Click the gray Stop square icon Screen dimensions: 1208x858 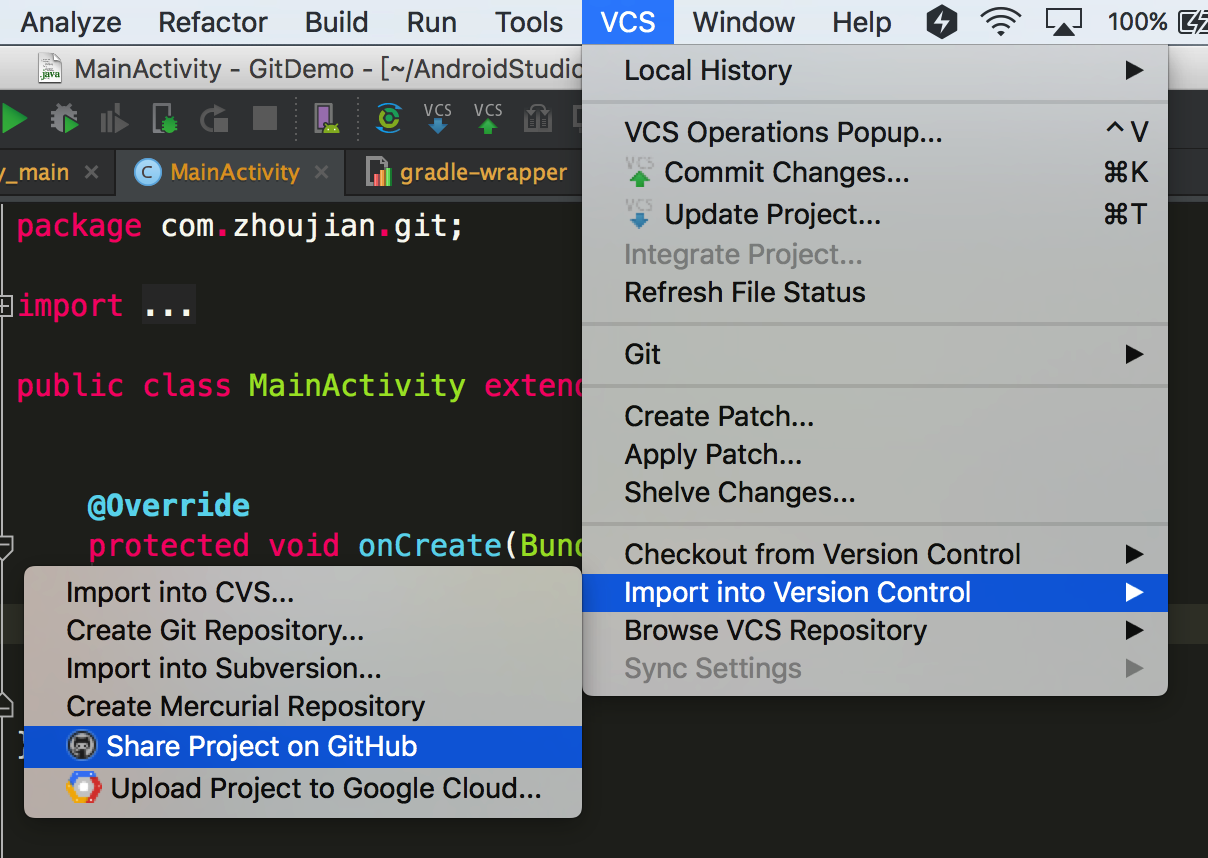[265, 120]
